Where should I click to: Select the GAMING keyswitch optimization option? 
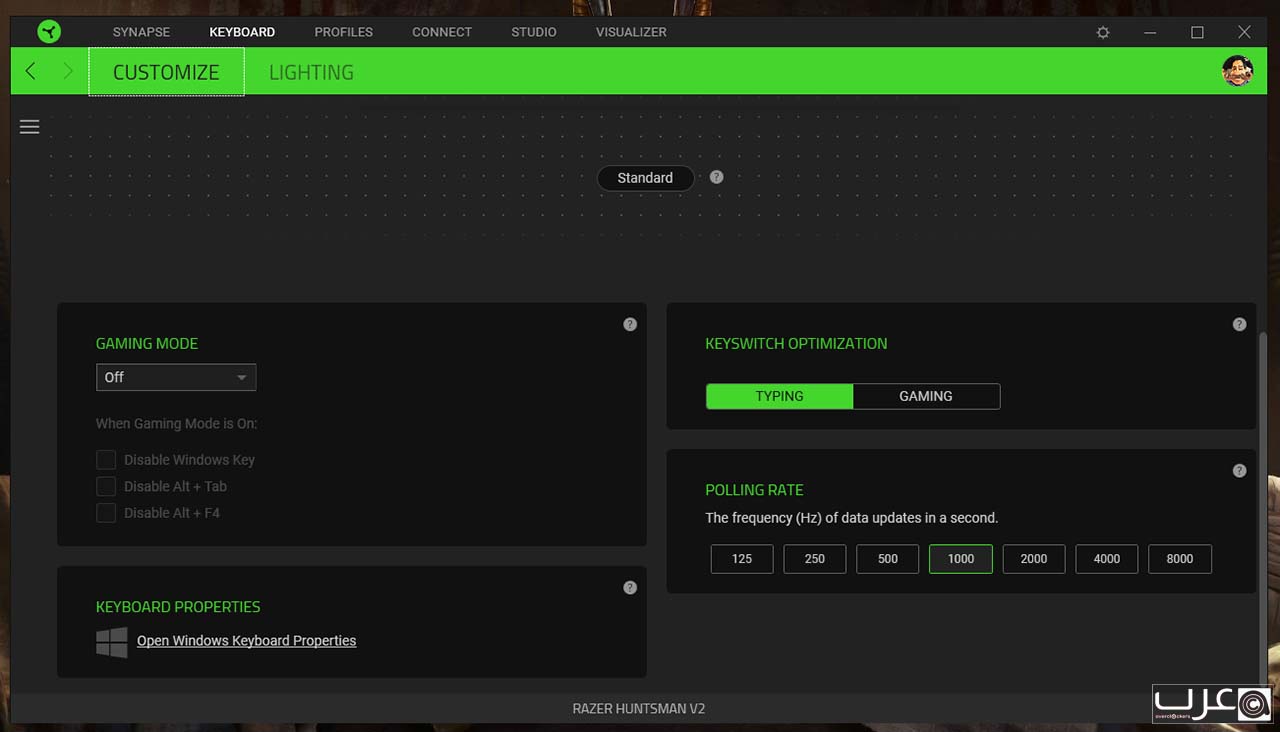click(x=926, y=396)
